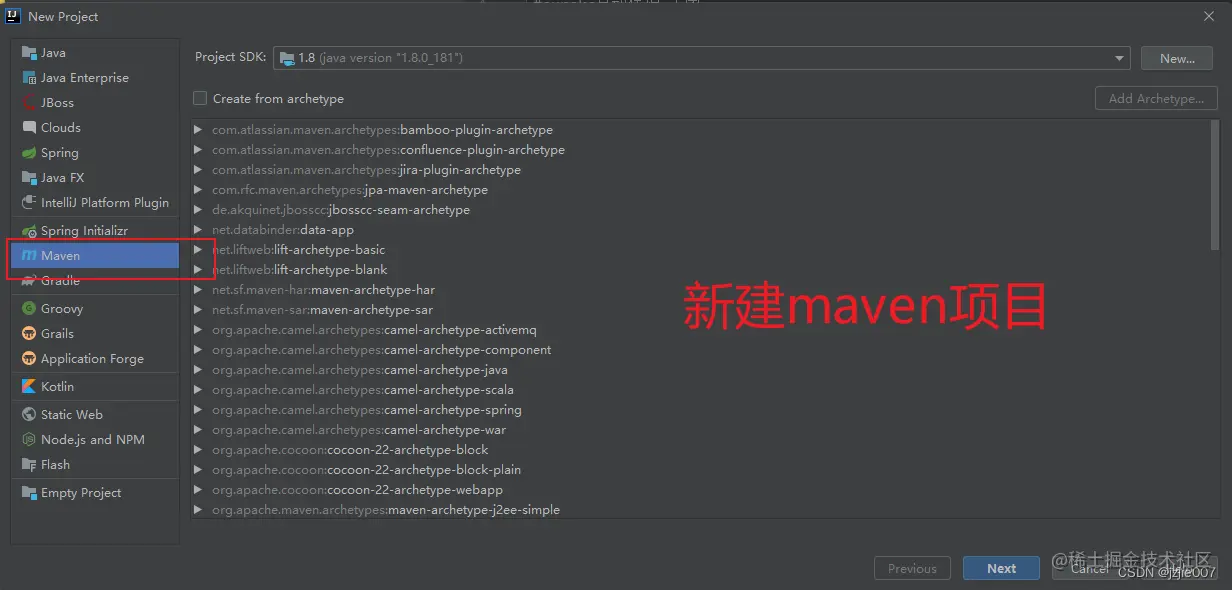Image resolution: width=1232 pixels, height=590 pixels.
Task: Choose Spring project type
Action: pos(95,152)
